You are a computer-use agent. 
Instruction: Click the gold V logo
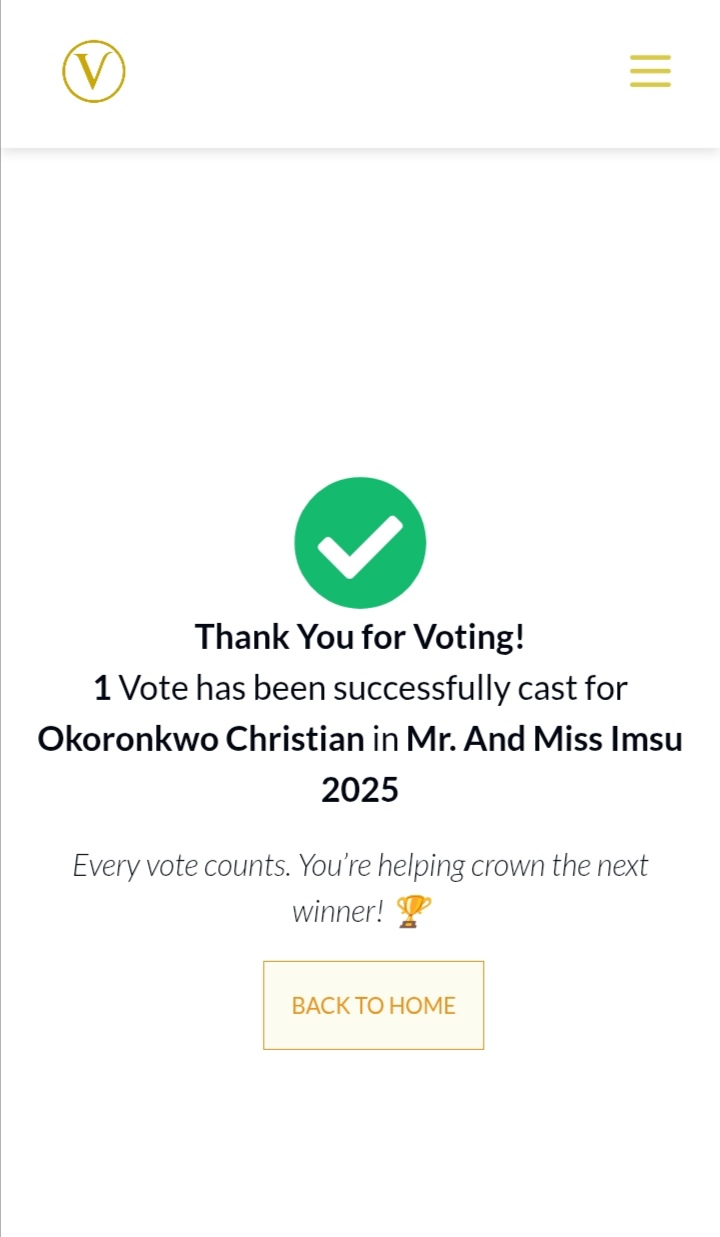94,72
